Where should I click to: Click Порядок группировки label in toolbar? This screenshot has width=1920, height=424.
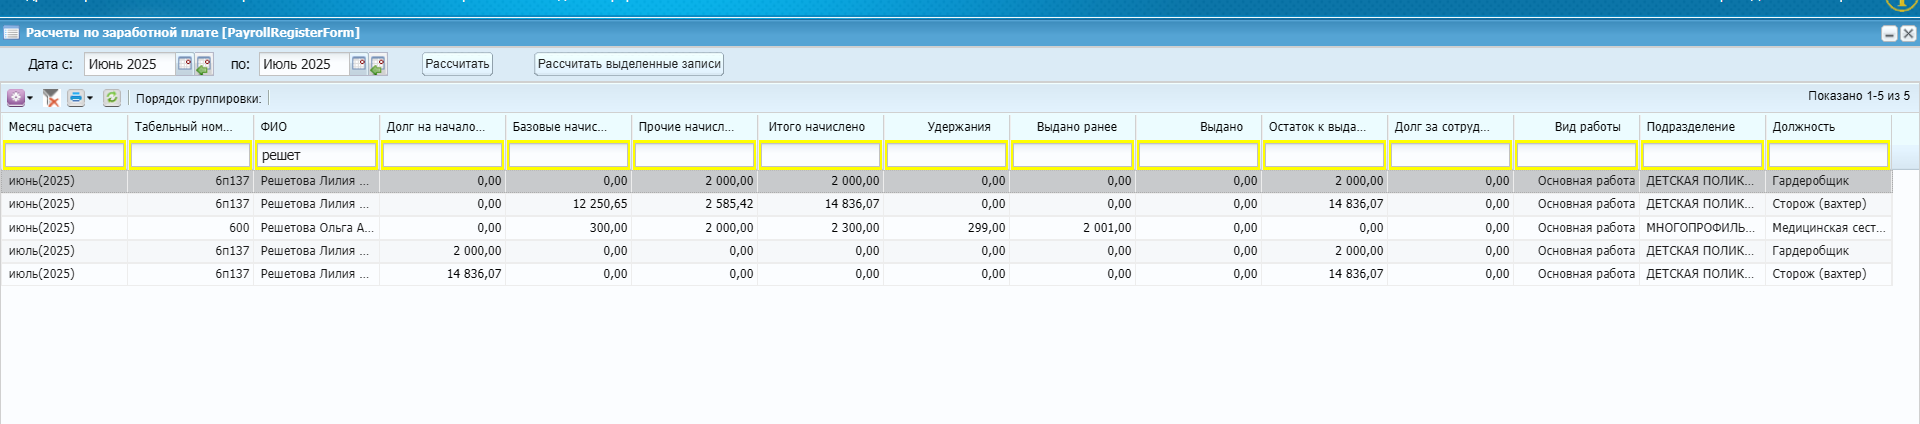pyautogui.click(x=198, y=99)
